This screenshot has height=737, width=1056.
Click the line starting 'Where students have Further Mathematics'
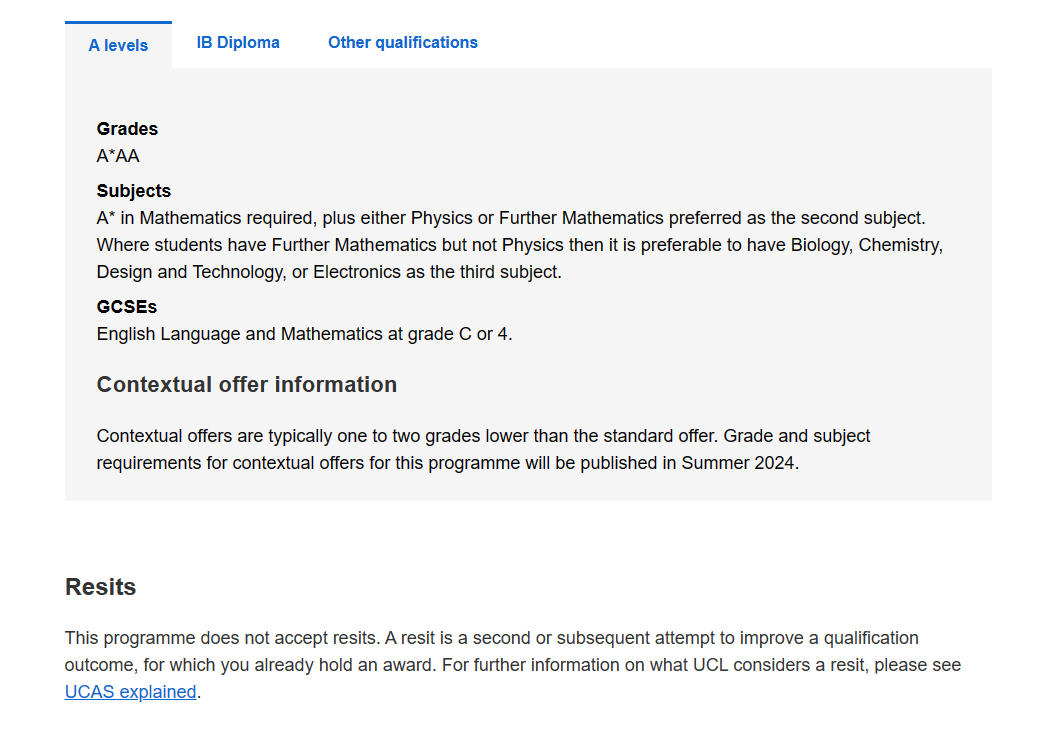[x=520, y=245]
